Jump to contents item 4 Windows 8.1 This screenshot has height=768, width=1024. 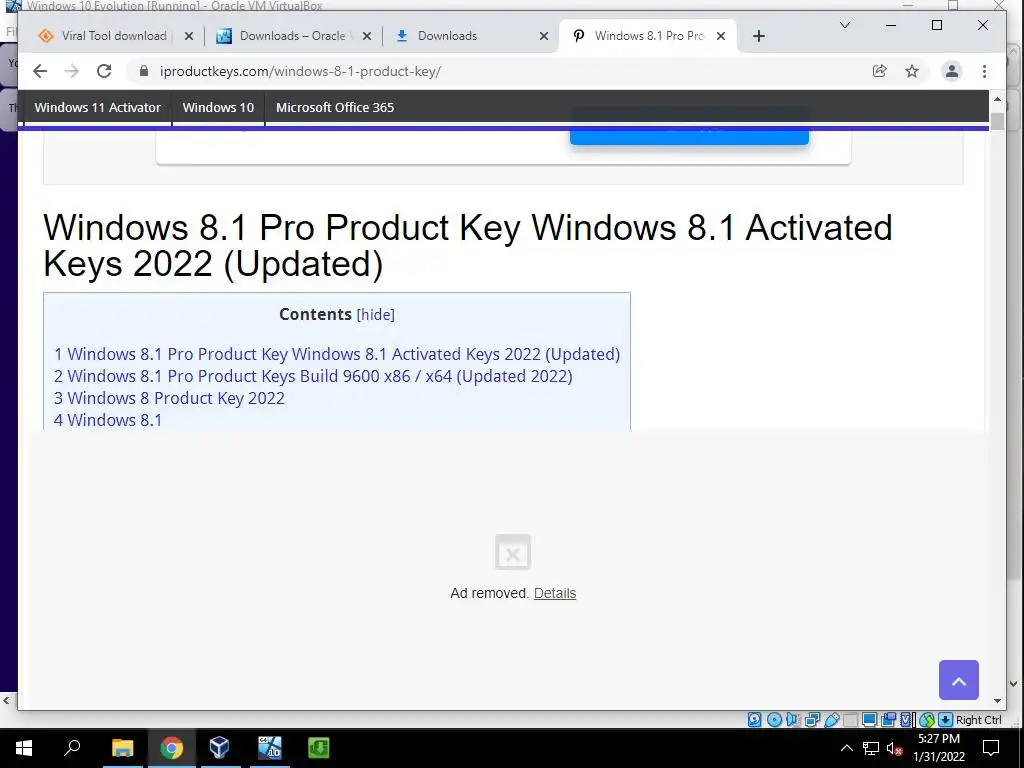(x=108, y=420)
